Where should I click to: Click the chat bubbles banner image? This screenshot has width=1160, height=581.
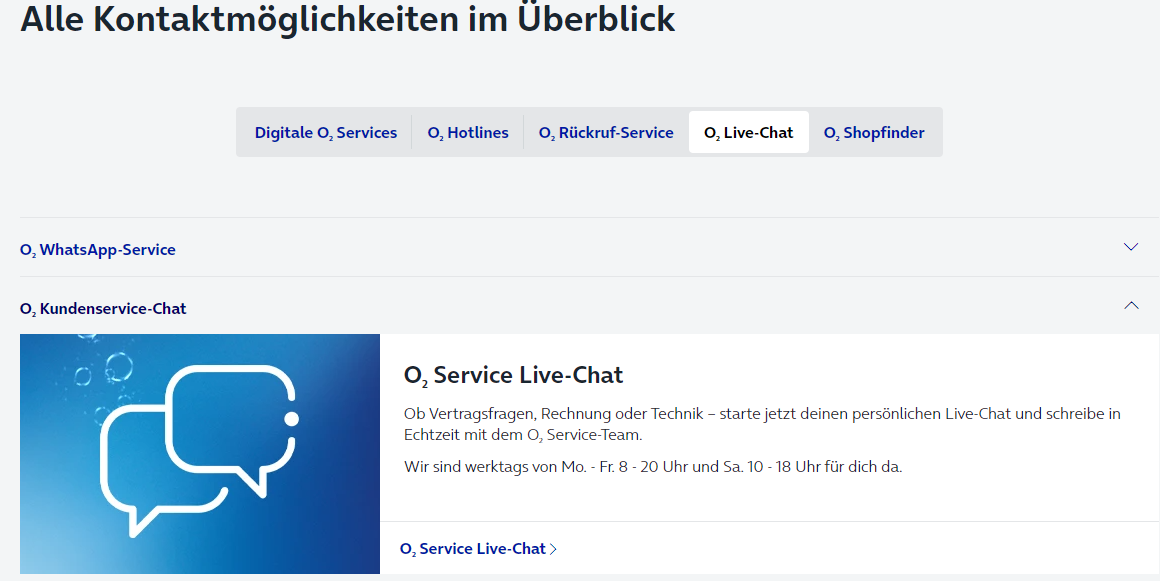[x=200, y=454]
